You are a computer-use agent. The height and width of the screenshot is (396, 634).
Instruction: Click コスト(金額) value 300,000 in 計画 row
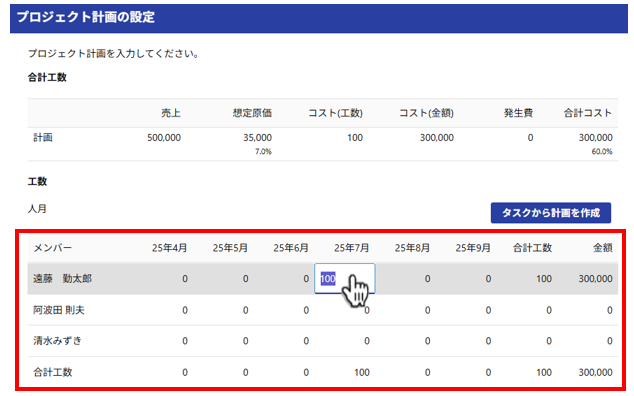437,138
